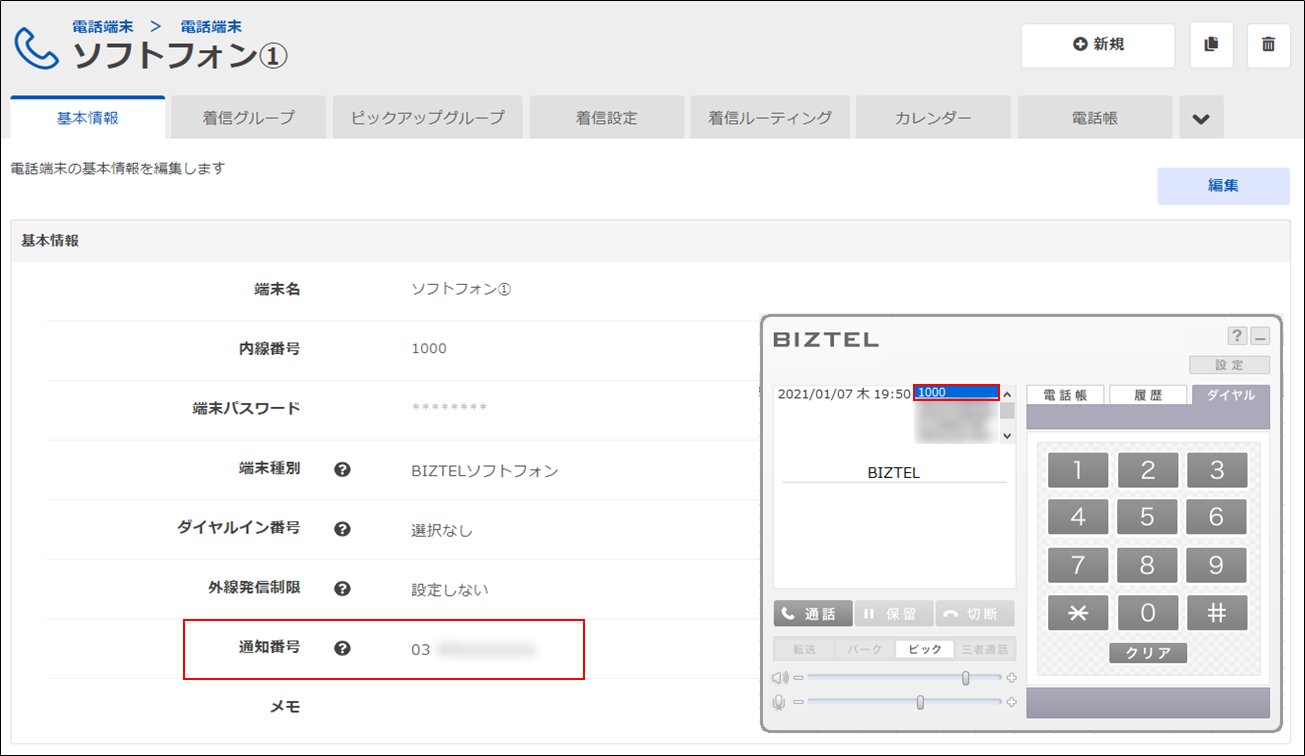Screen dimensions: 1305x756
Task: Click the speaker volume decrease minus icon
Action: (x=798, y=678)
